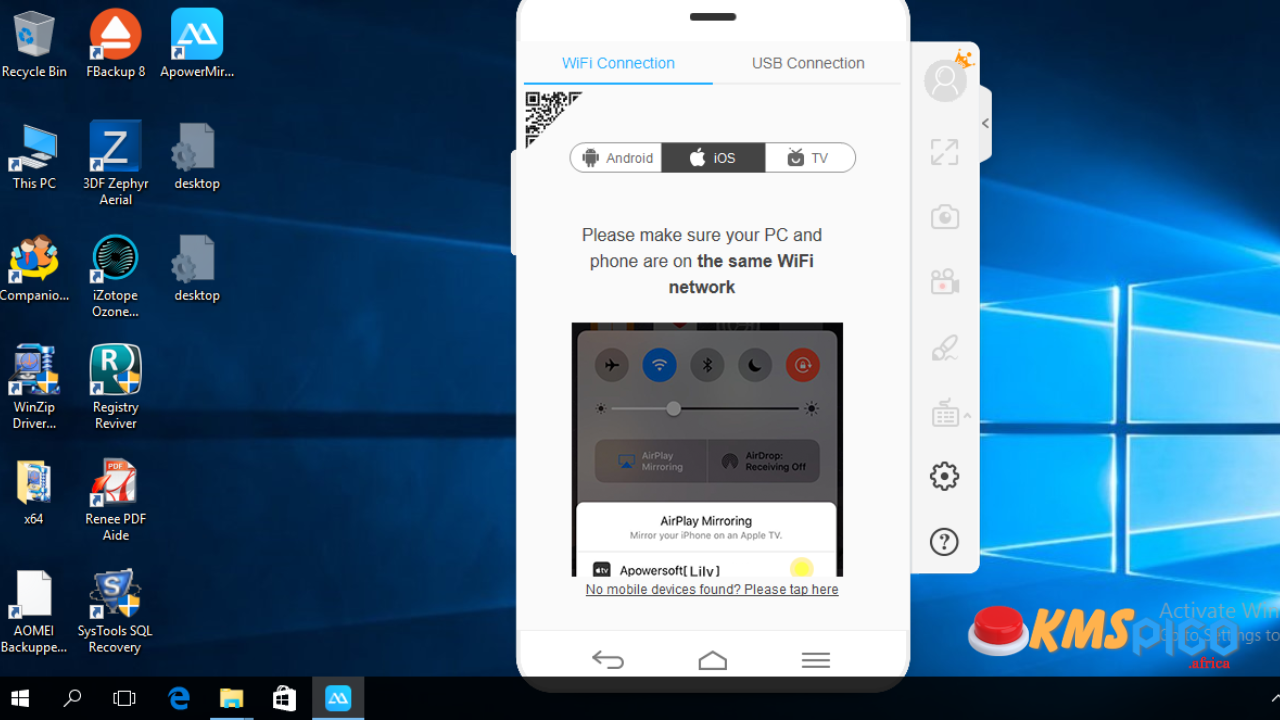The image size is (1280, 720).
Task: Click the phone menu navigation button
Action: 816,660
